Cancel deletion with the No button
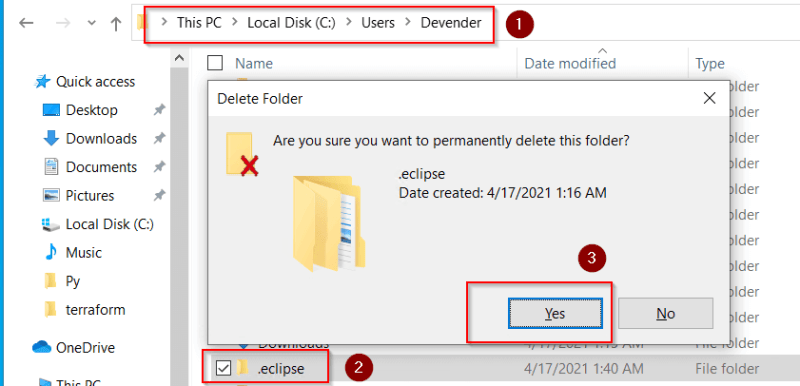This screenshot has height=386, width=800. (x=665, y=313)
